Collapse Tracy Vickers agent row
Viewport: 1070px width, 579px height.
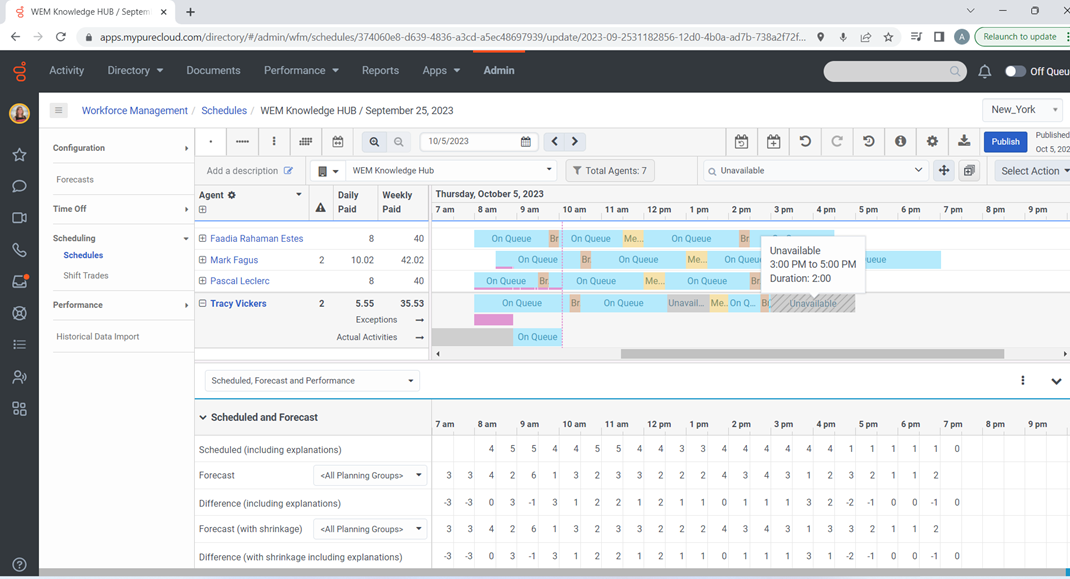(x=203, y=304)
